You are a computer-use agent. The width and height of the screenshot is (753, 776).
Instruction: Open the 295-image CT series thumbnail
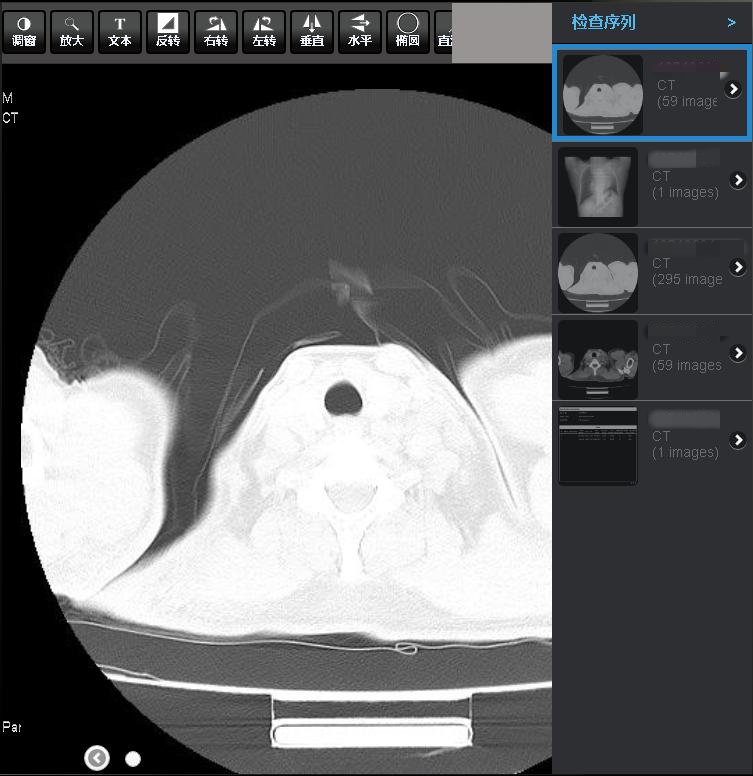click(x=598, y=273)
